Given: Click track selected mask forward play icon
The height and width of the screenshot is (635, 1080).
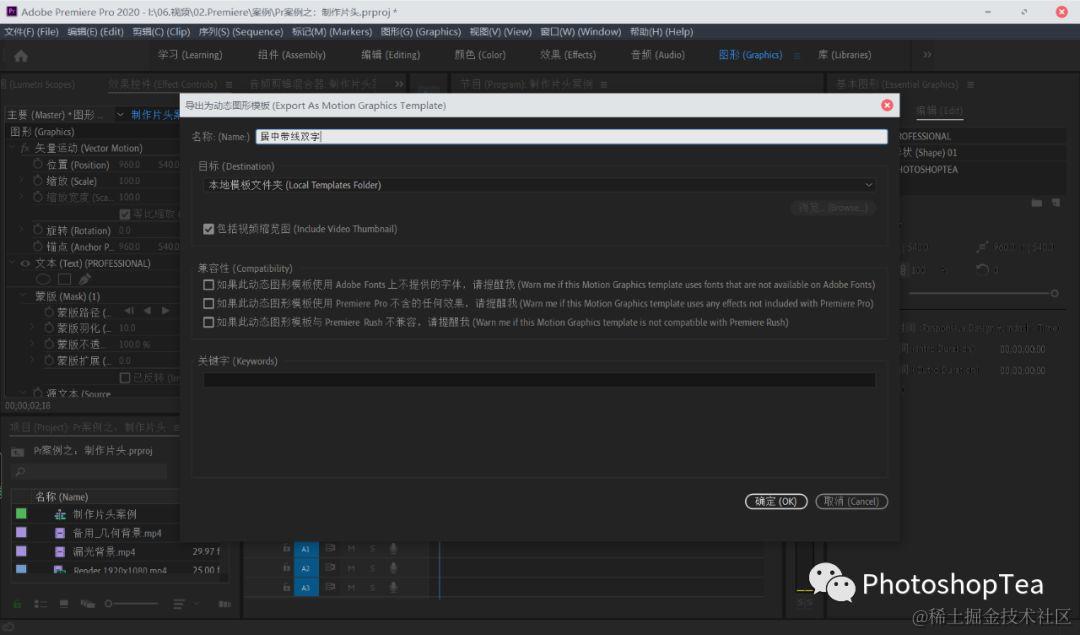Looking at the screenshot, I should [165, 311].
